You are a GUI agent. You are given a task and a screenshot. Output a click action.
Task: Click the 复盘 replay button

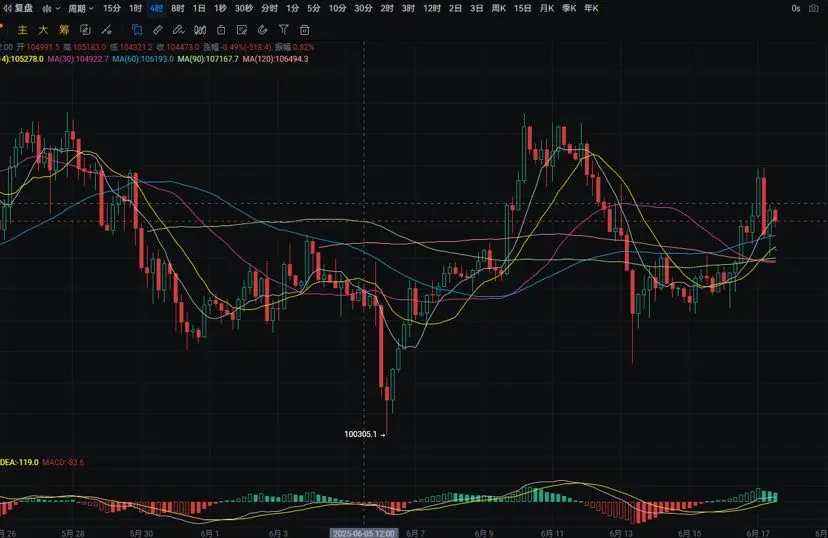tap(18, 8)
